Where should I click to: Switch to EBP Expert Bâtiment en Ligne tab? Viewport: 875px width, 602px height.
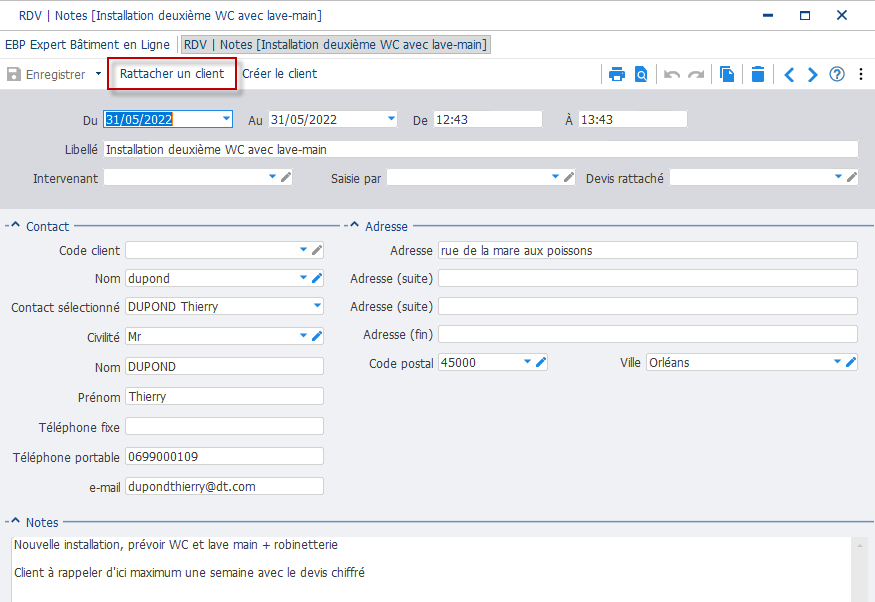[x=87, y=45]
